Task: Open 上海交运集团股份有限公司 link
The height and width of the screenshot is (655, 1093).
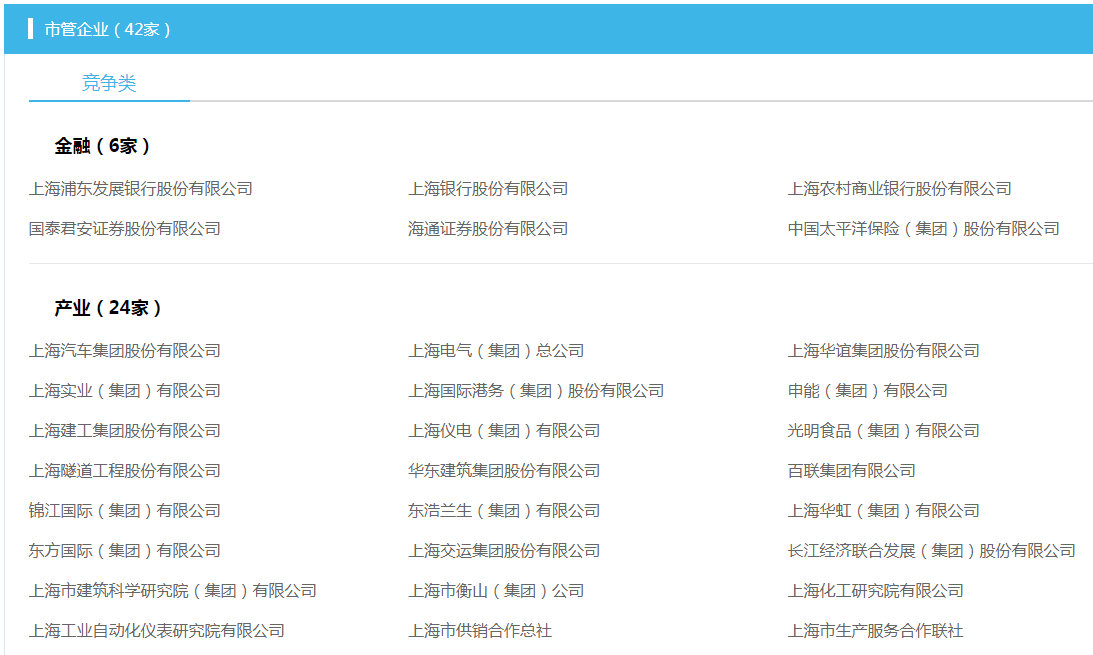Action: pos(504,550)
